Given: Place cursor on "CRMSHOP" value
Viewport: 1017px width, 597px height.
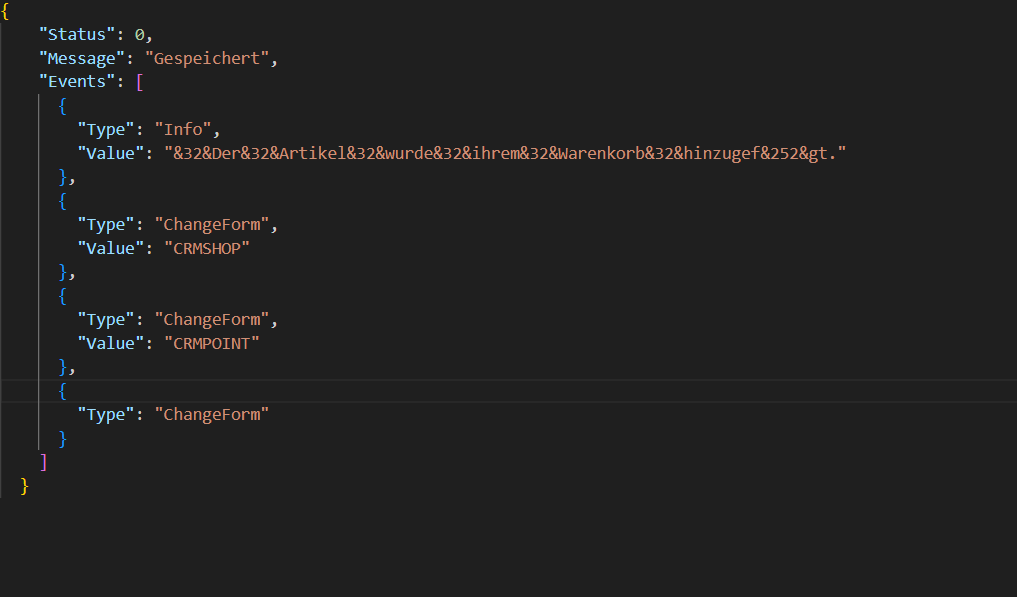Looking at the screenshot, I should pyautogui.click(x=206, y=248).
